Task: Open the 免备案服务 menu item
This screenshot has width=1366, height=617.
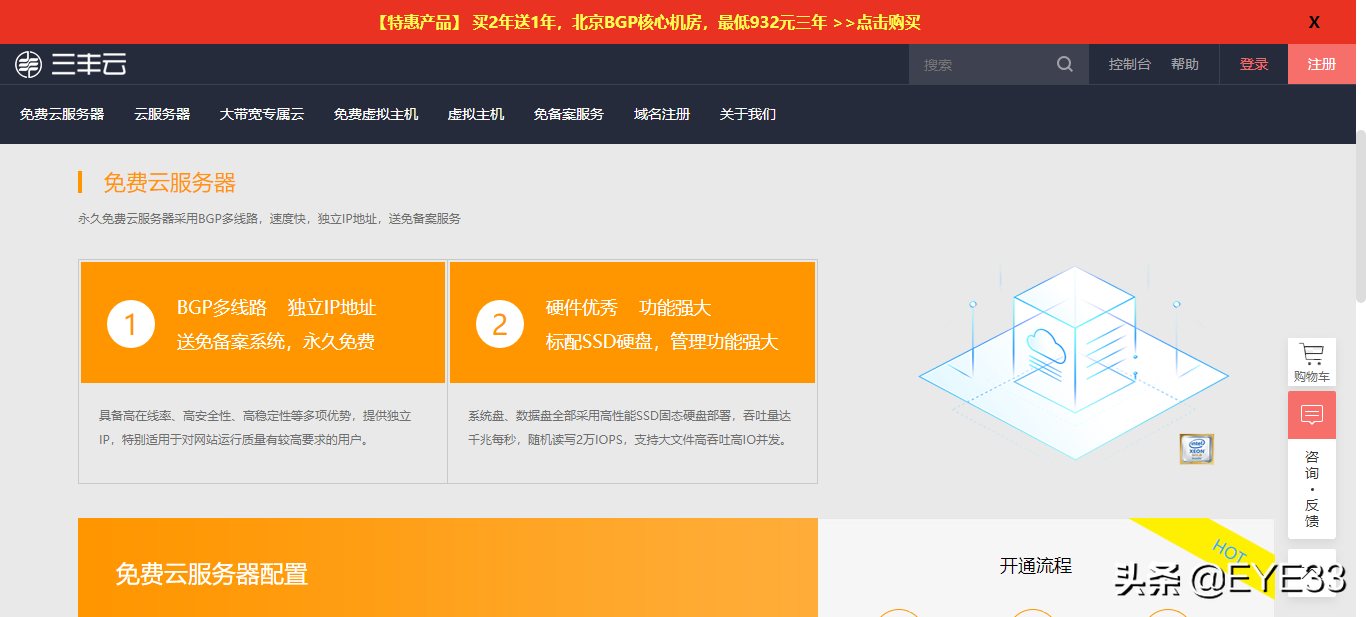Action: pos(569,114)
